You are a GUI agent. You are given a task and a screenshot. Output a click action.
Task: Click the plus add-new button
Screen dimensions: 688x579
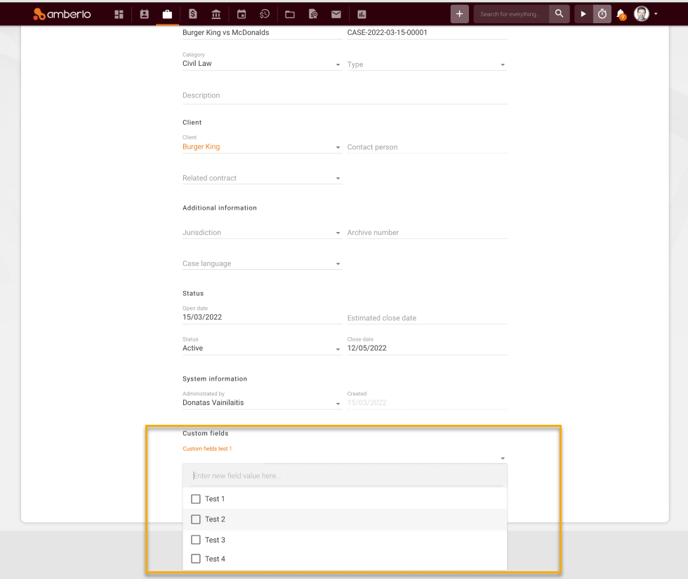point(459,14)
